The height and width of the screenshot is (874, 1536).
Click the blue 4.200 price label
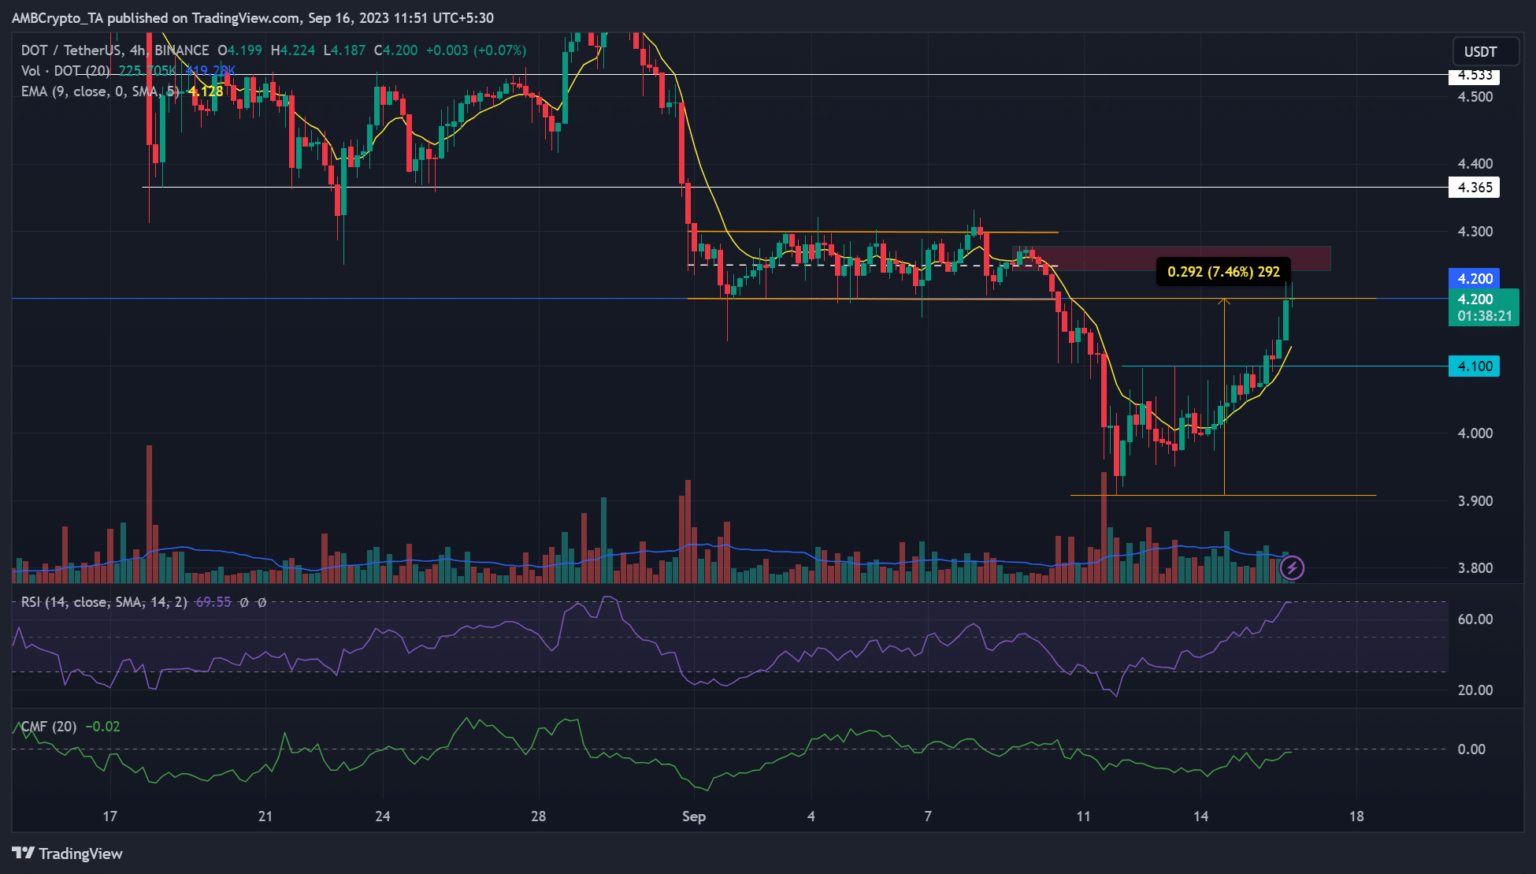click(1474, 279)
